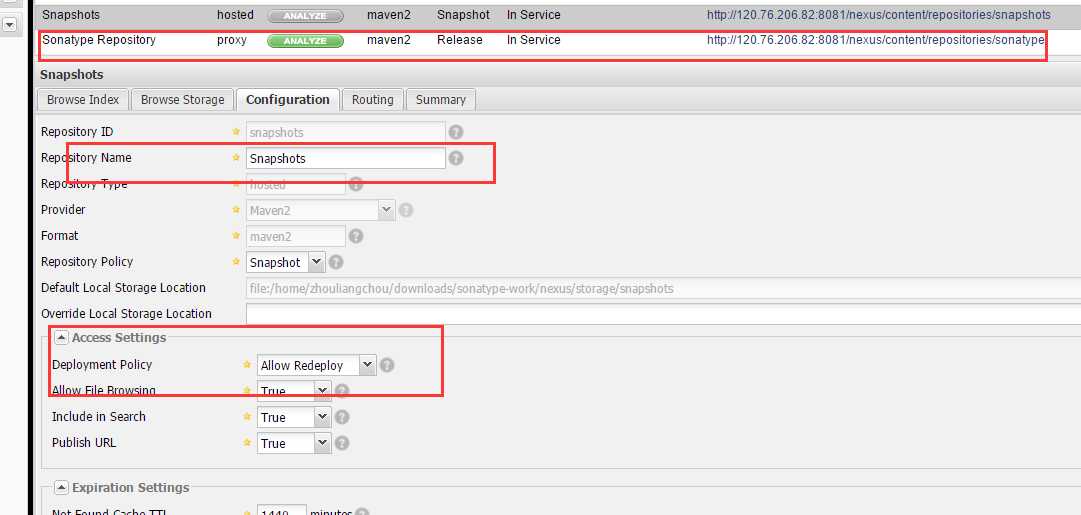
Task: Select the Configuration tab
Action: coord(287,99)
